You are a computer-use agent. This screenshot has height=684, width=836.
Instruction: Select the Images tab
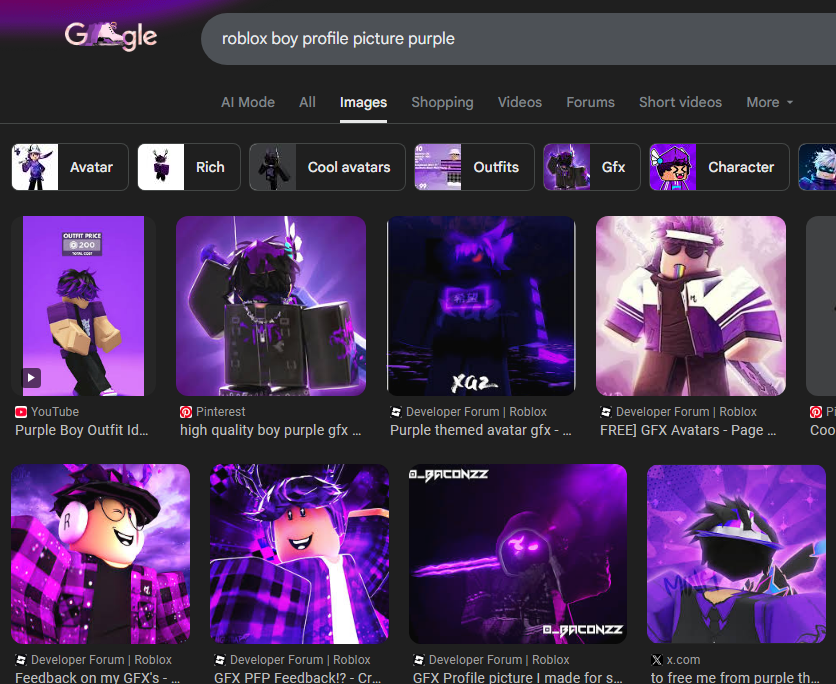click(x=363, y=102)
